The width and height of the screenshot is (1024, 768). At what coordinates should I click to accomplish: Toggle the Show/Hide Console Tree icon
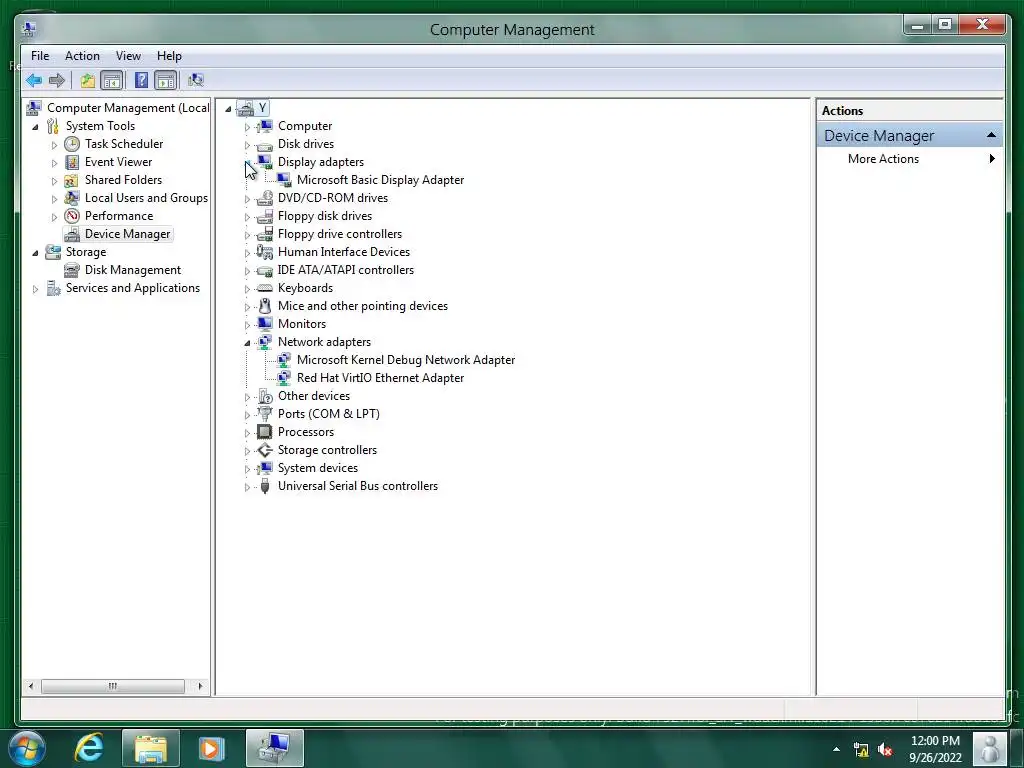tap(112, 80)
